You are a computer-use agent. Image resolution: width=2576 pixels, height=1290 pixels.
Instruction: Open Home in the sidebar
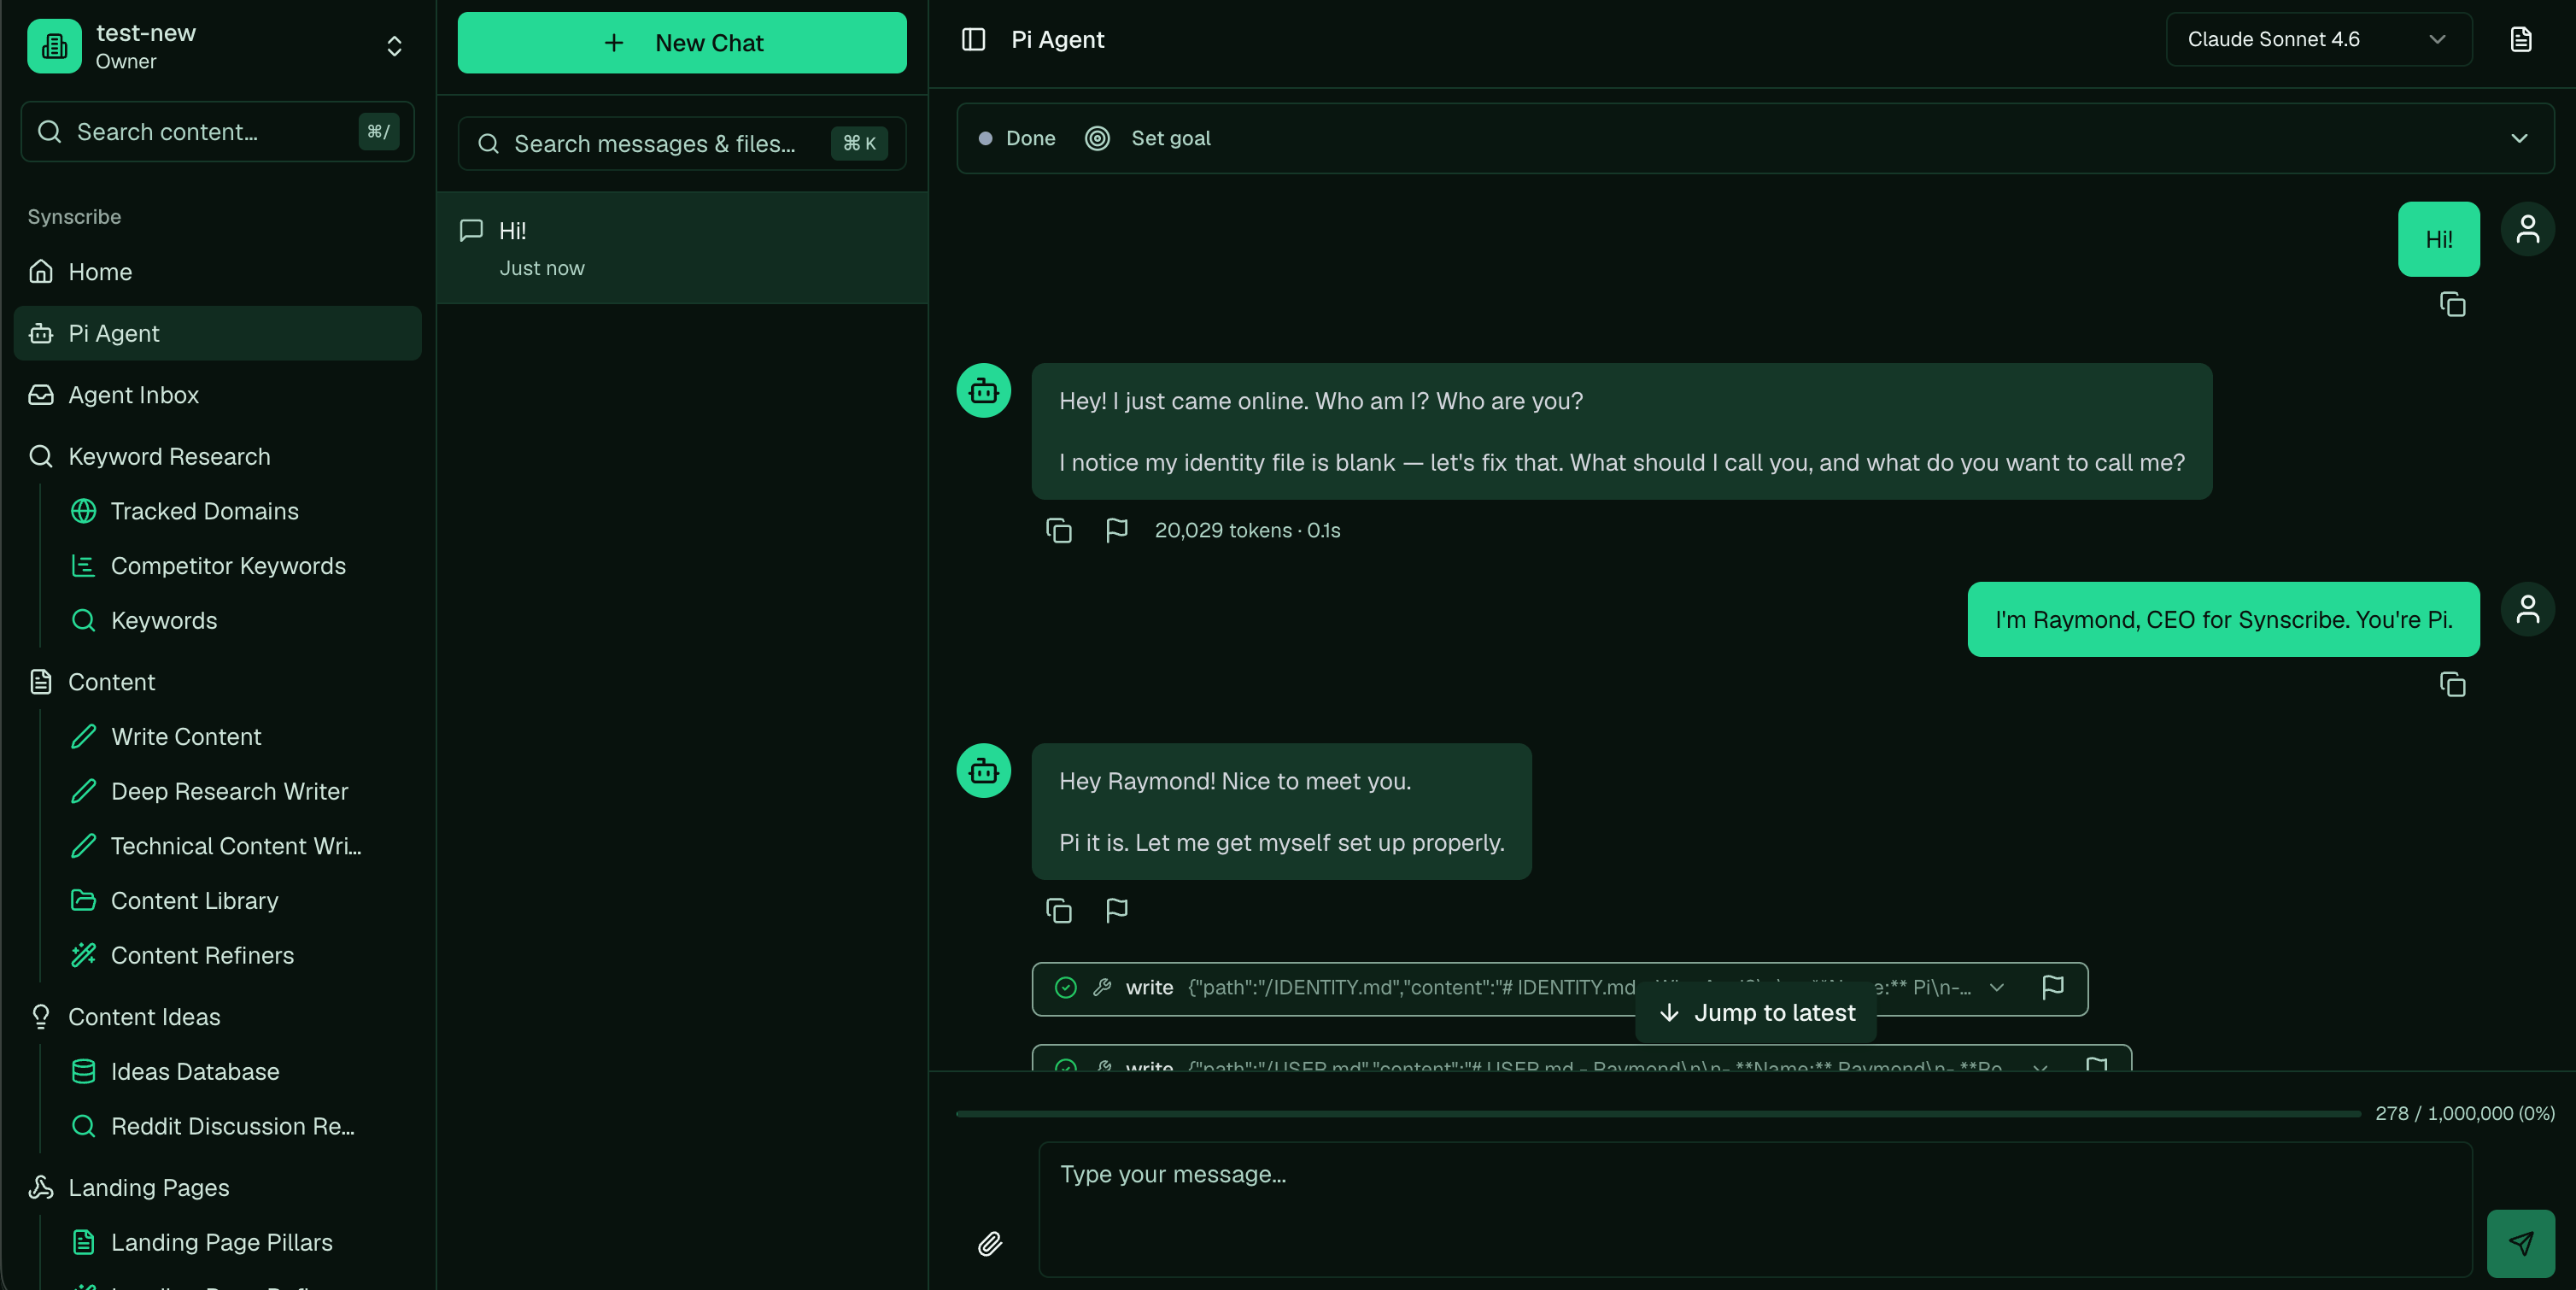click(217, 271)
